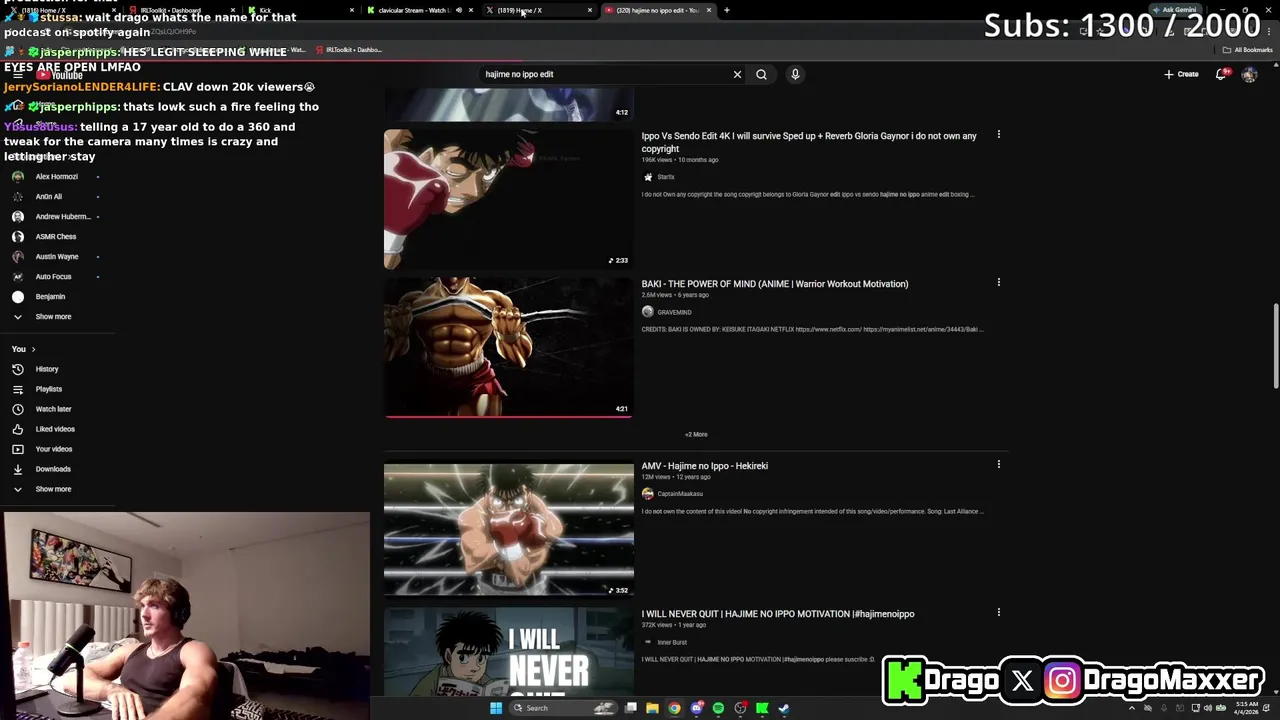Open AMV - Hajime no Ippo - Hekireki title
Image resolution: width=1280 pixels, height=720 pixels.
(705, 466)
